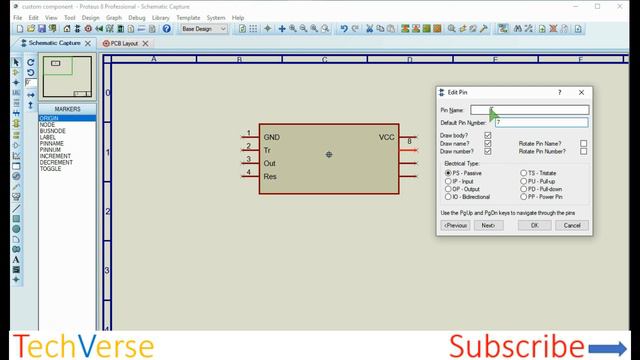Enable the Rotate Pin Name checkbox
The height and width of the screenshot is (360, 640).
click(x=583, y=143)
